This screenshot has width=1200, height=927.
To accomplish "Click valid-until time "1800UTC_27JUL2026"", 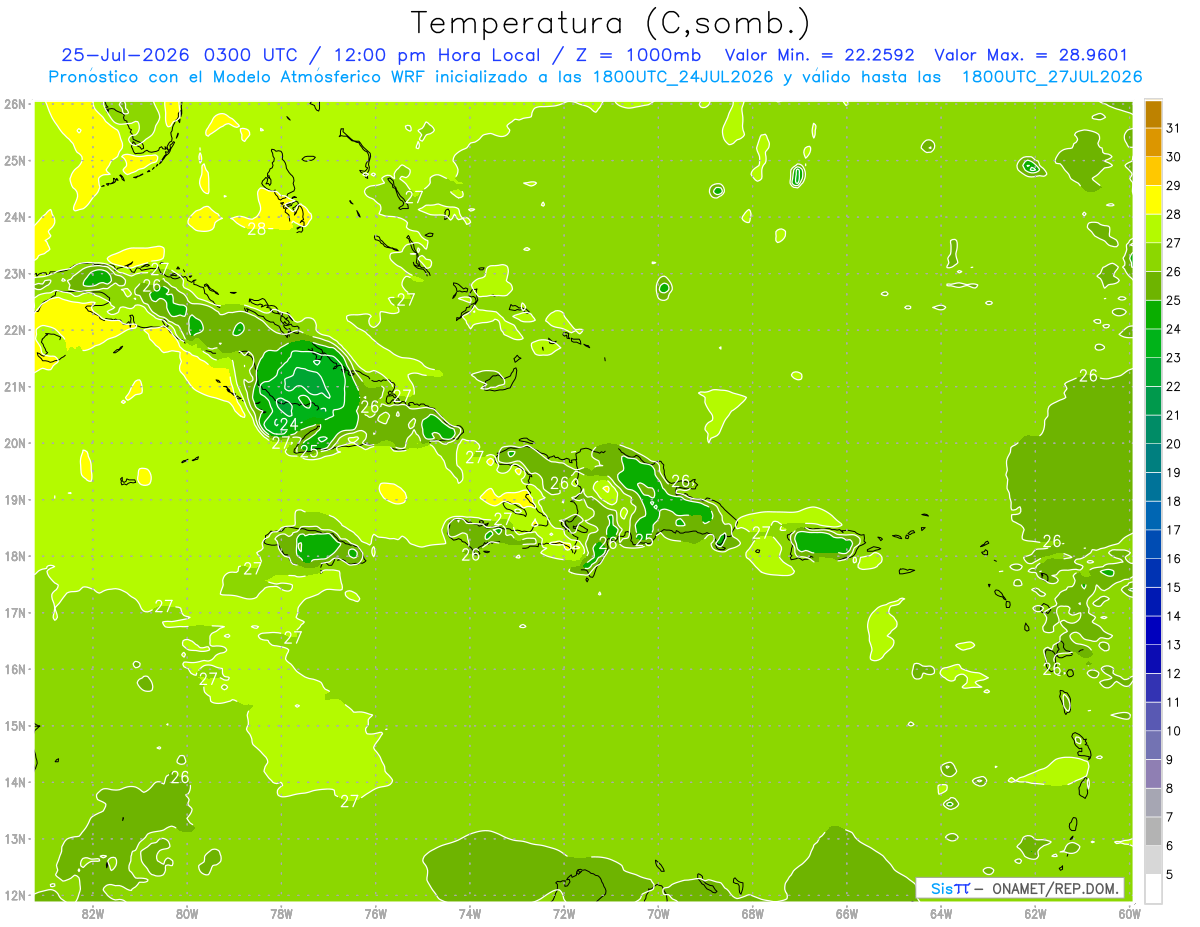I will (1052, 76).
